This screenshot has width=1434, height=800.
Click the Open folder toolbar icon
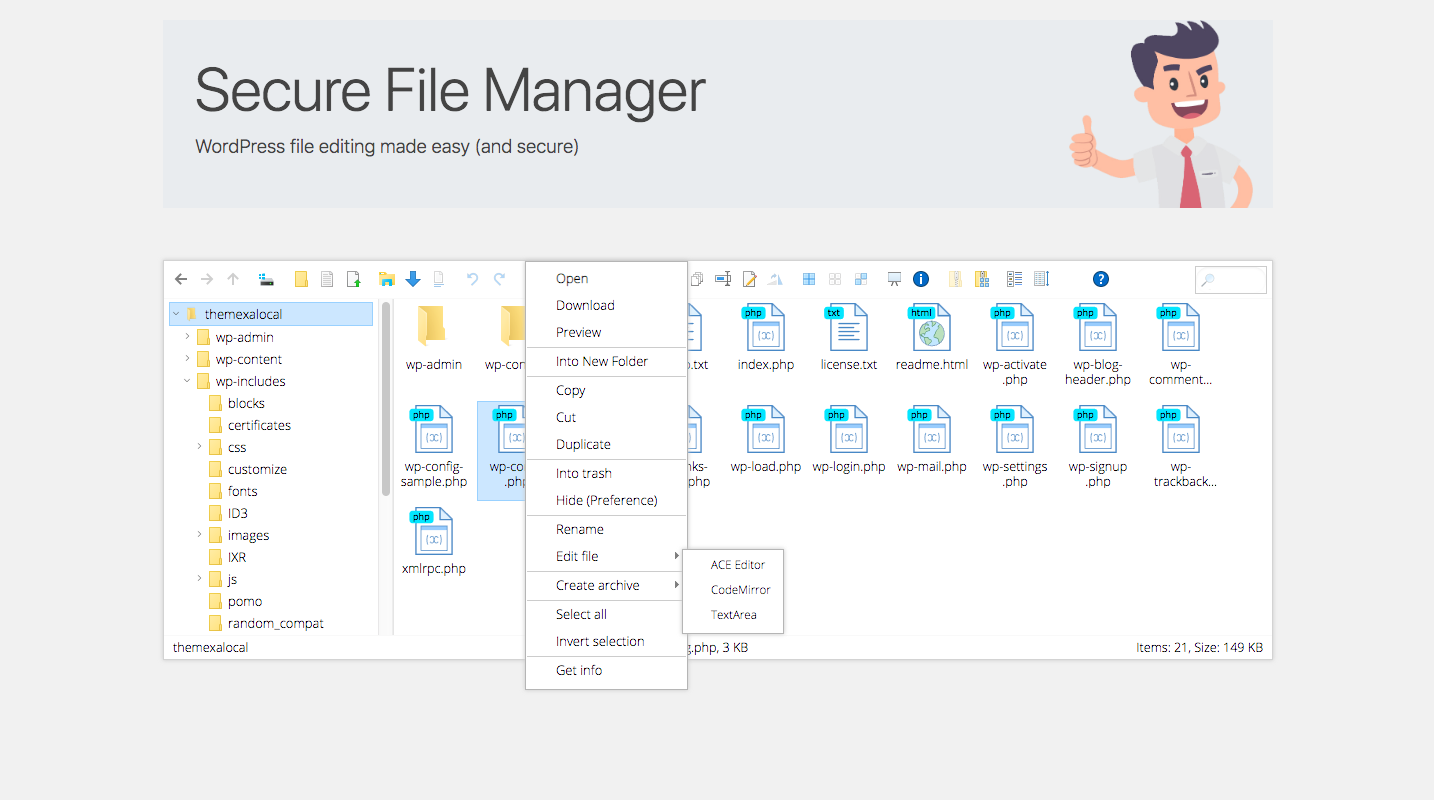[x=387, y=279]
